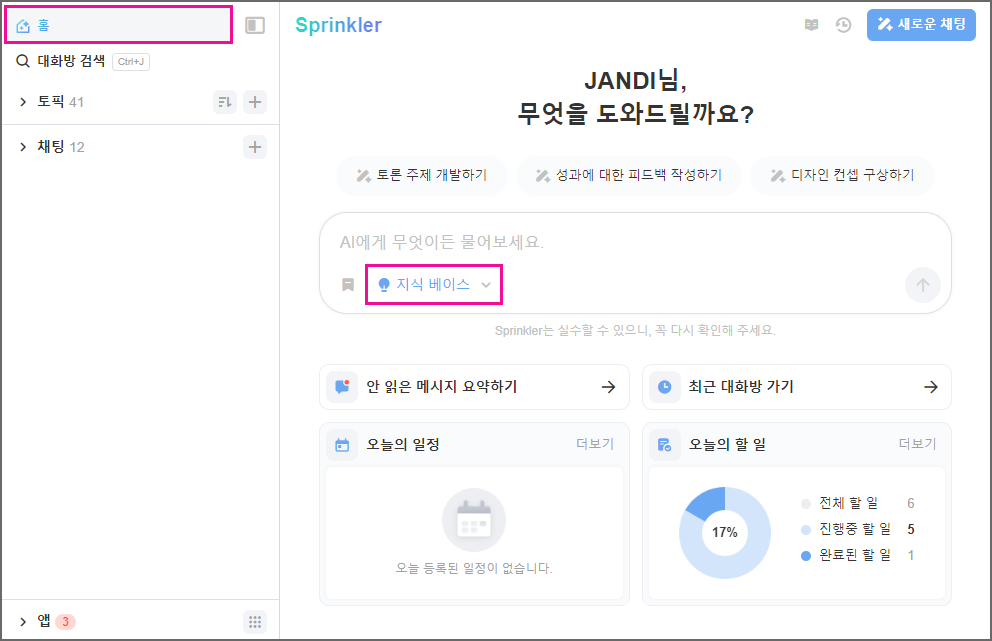Image resolution: width=992 pixels, height=641 pixels.
Task: Add a new chat with plus icon
Action: coord(255,148)
